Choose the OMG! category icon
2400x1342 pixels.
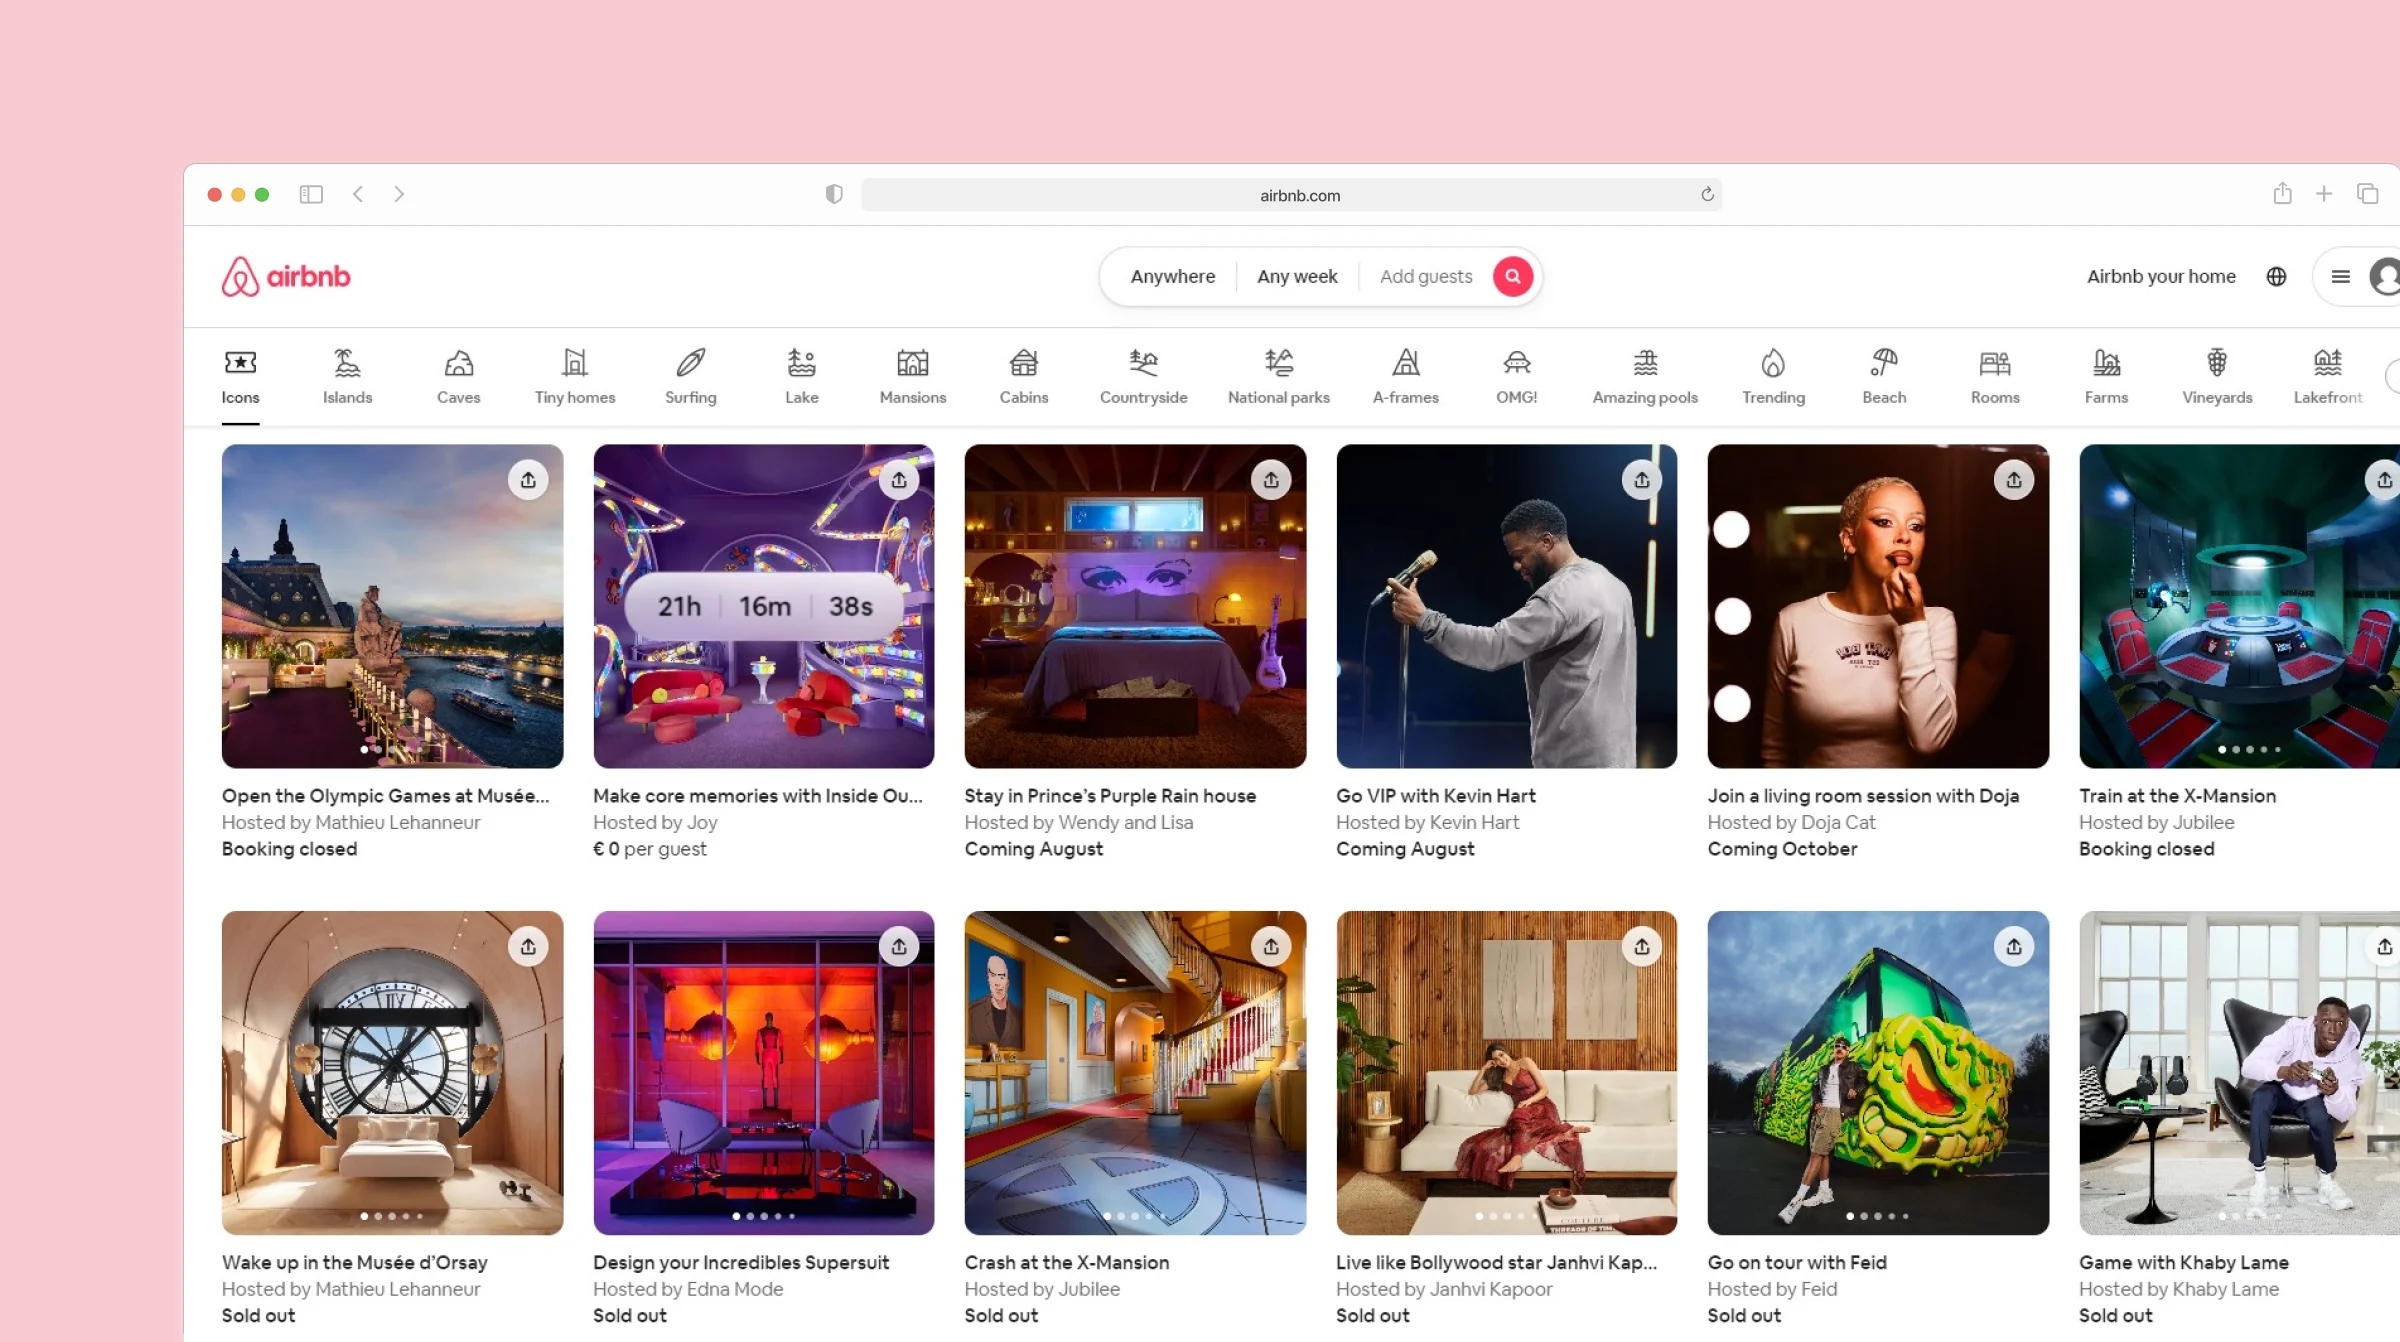pyautogui.click(x=1516, y=362)
